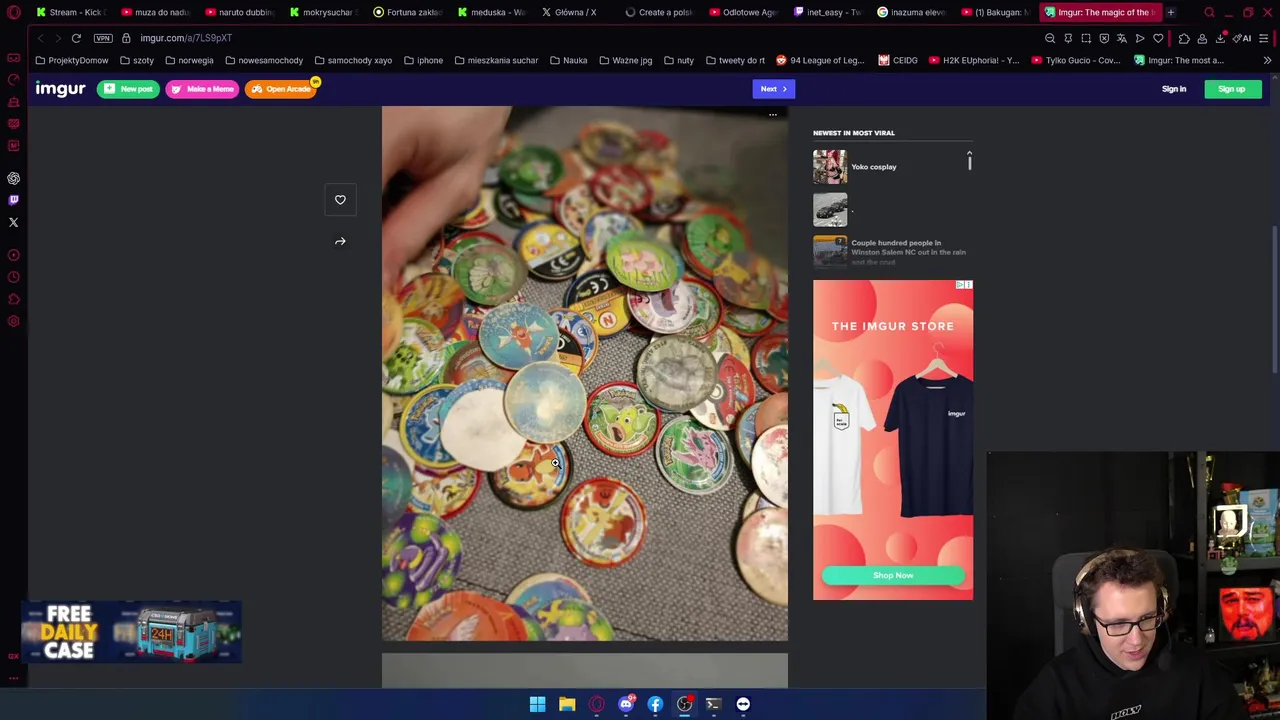Search tabs with magnifier in title bar
The image size is (1280, 720).
1209,12
